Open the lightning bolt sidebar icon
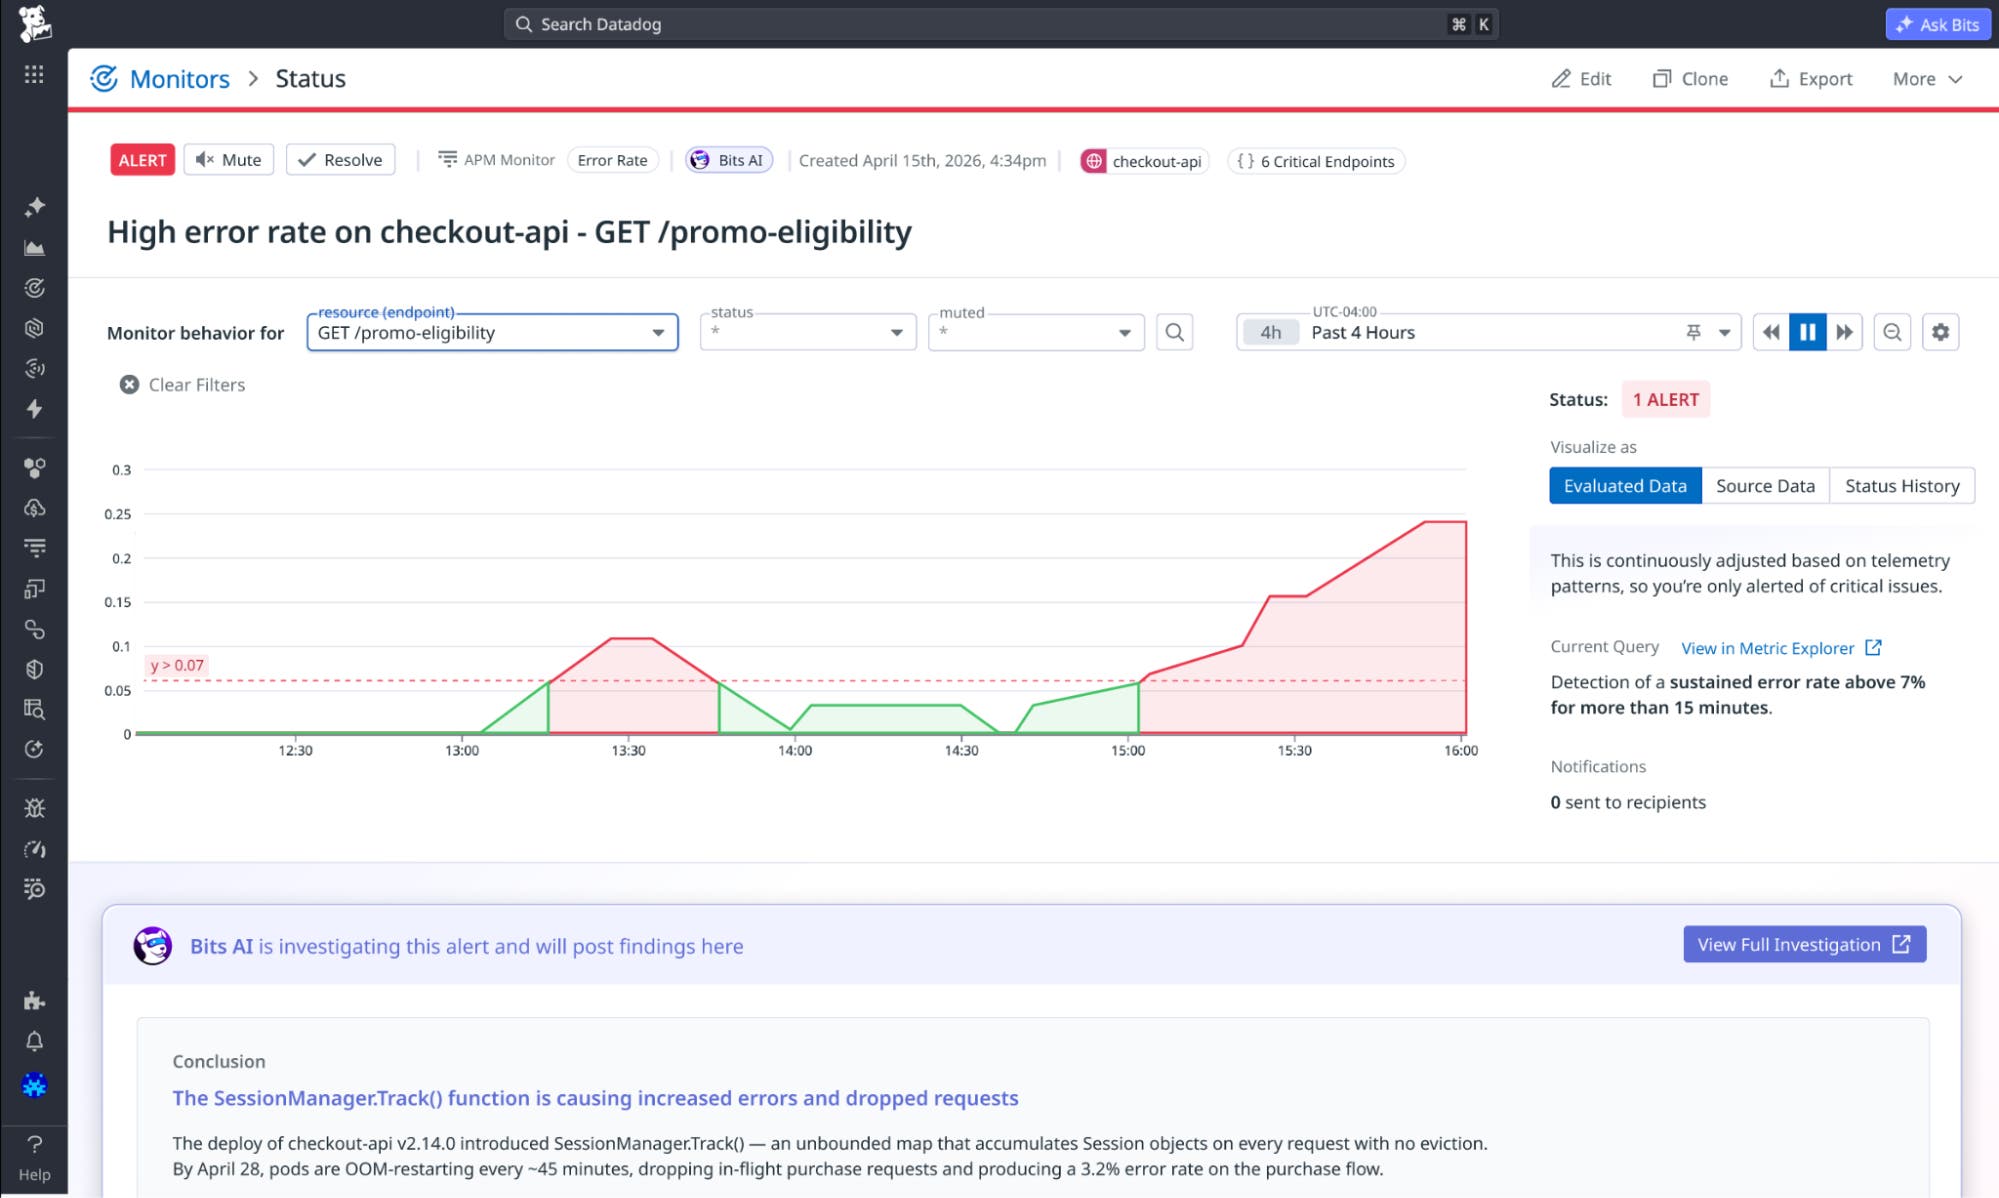 pyautogui.click(x=34, y=409)
